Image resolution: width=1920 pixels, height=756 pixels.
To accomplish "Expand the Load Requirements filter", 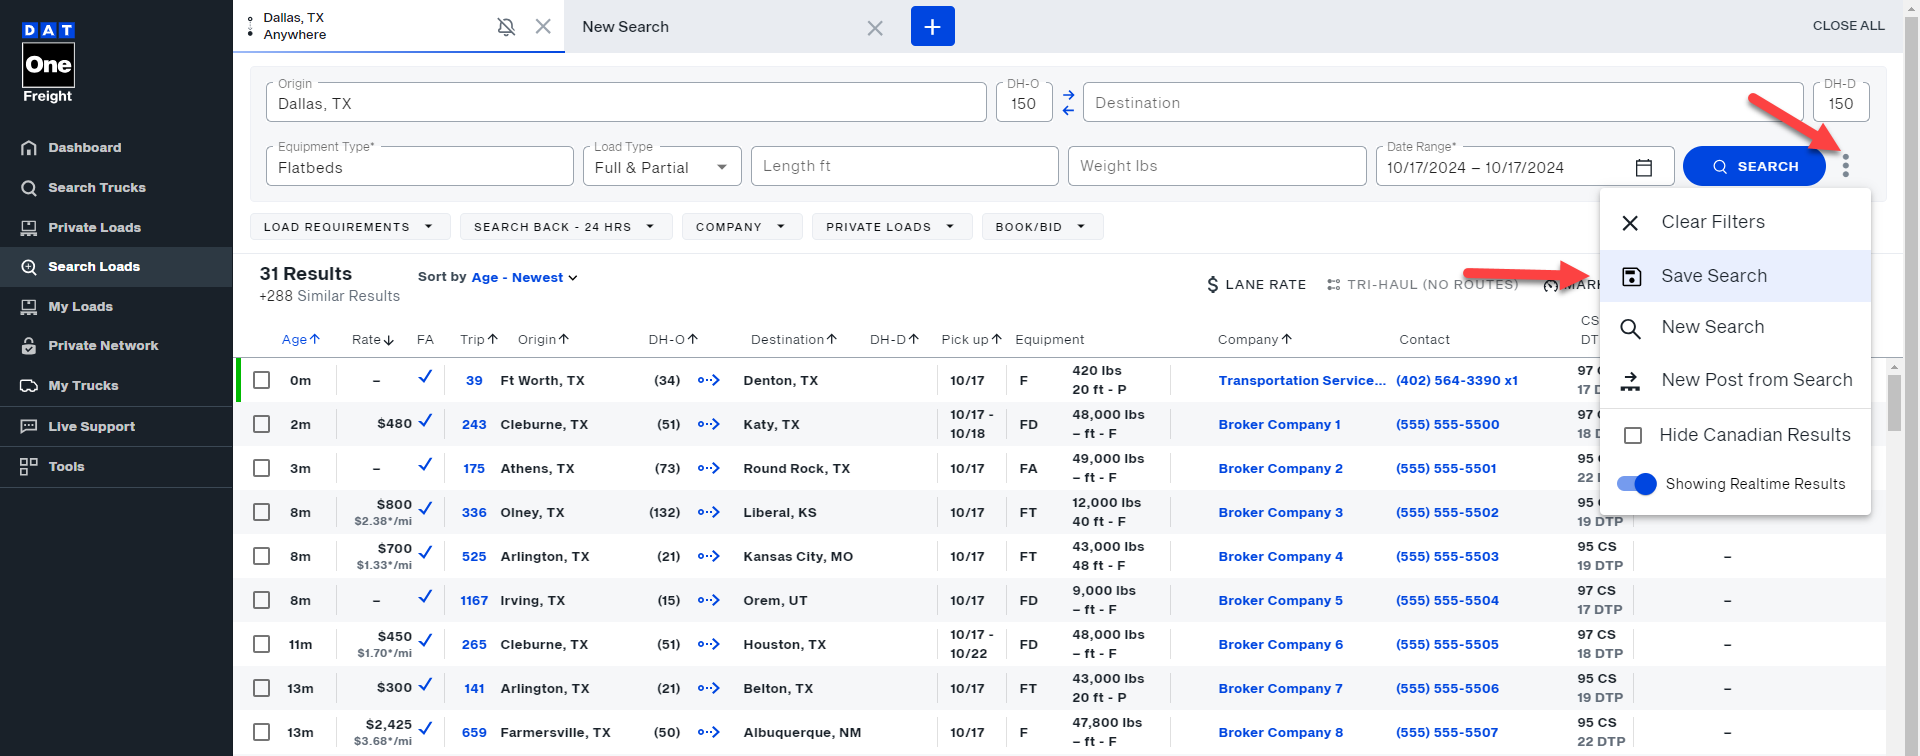I will coord(350,227).
